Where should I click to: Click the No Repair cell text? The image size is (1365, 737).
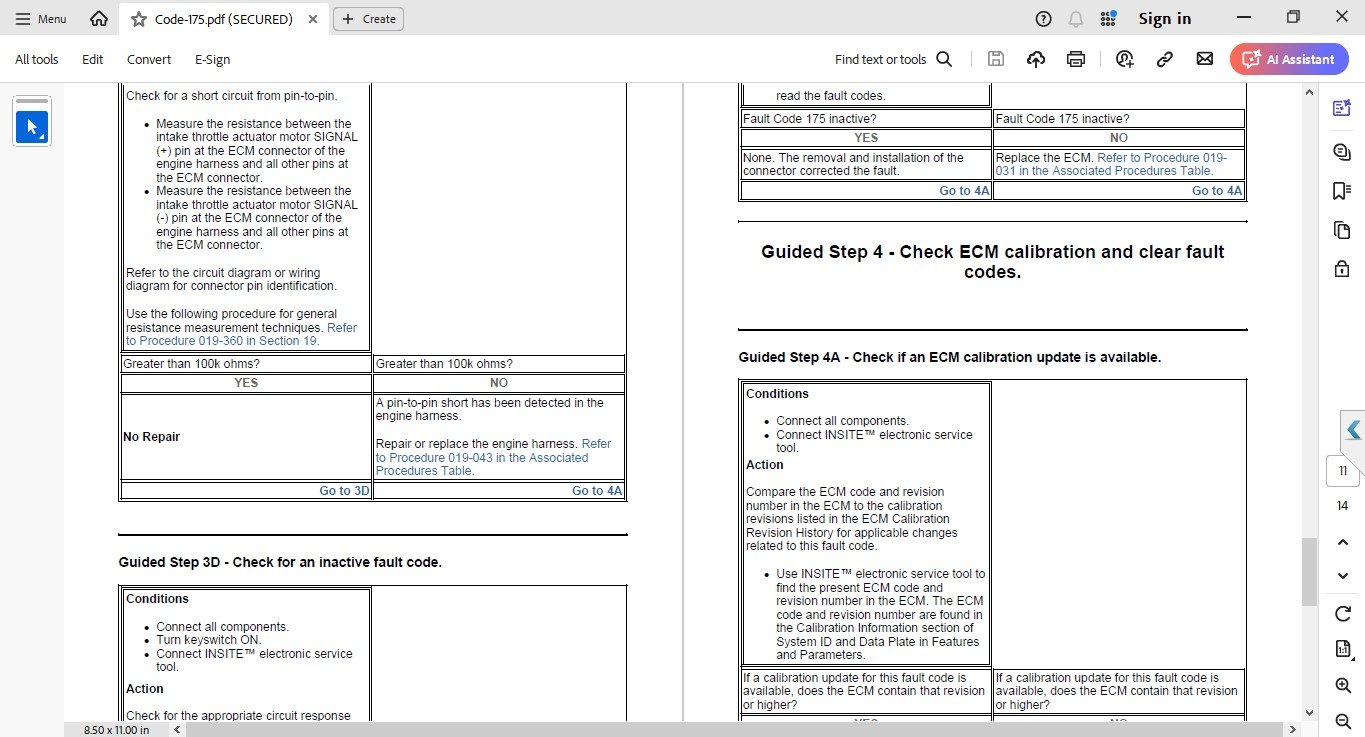[x=152, y=437]
